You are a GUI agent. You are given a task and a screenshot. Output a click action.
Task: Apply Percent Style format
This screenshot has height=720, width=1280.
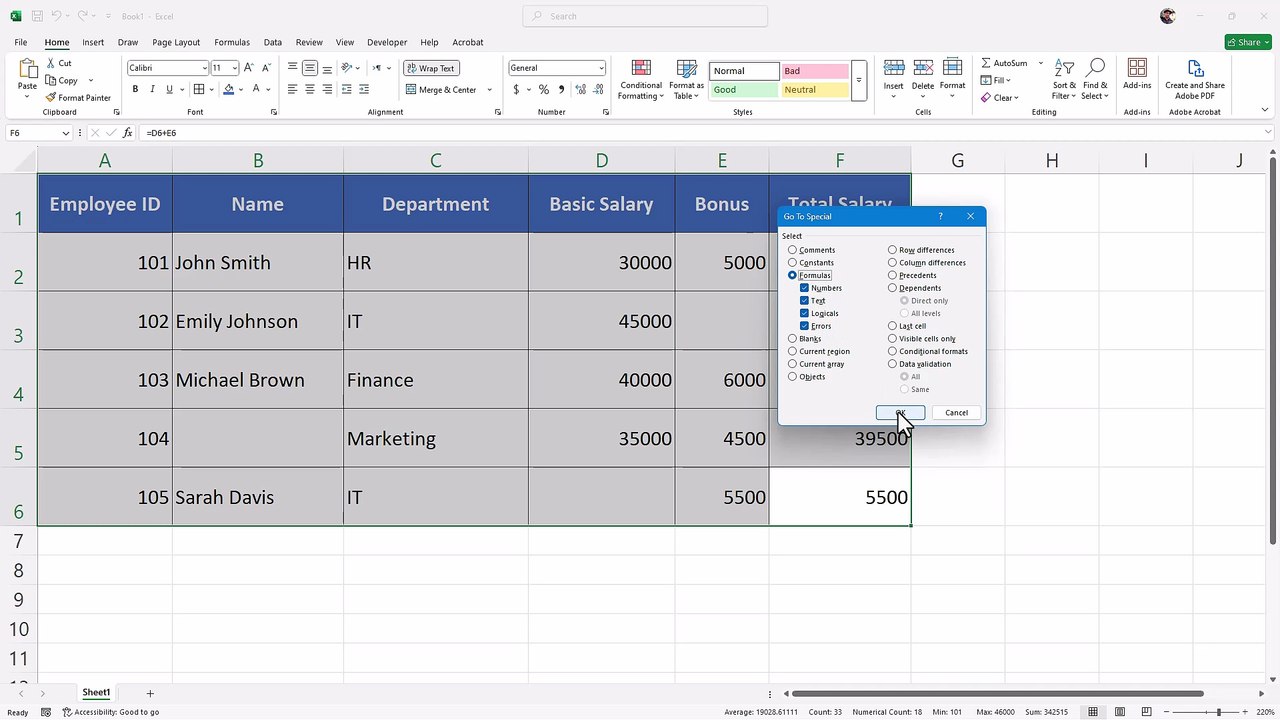tap(544, 89)
